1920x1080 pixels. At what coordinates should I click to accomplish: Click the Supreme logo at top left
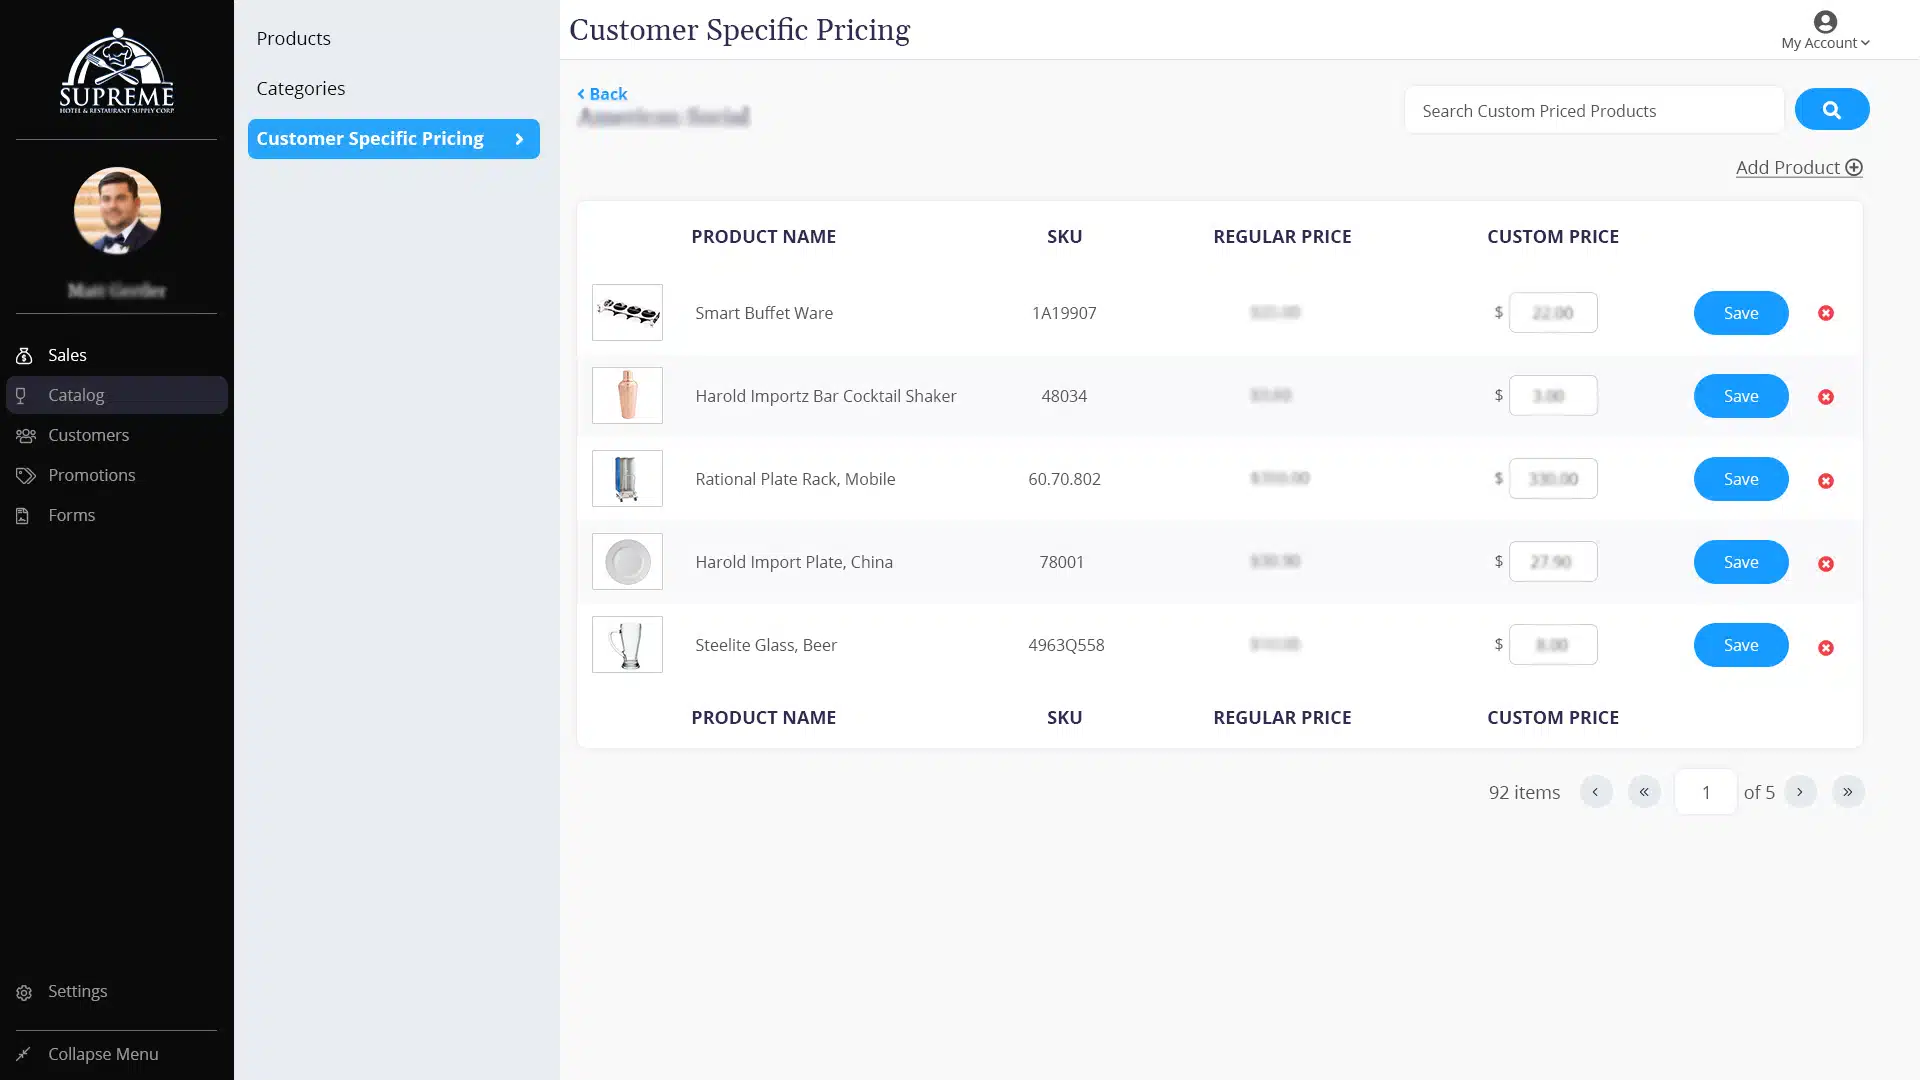point(115,71)
